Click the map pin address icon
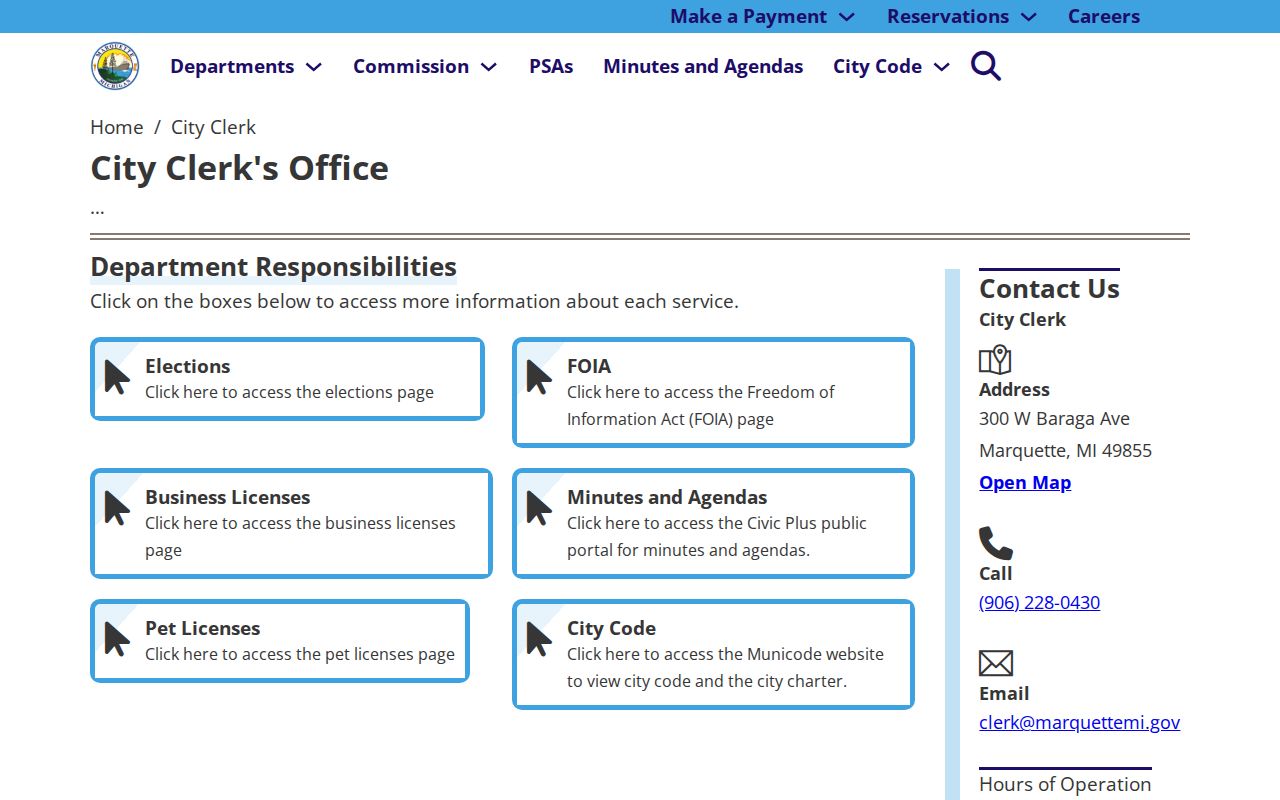This screenshot has height=800, width=1280. click(x=995, y=360)
